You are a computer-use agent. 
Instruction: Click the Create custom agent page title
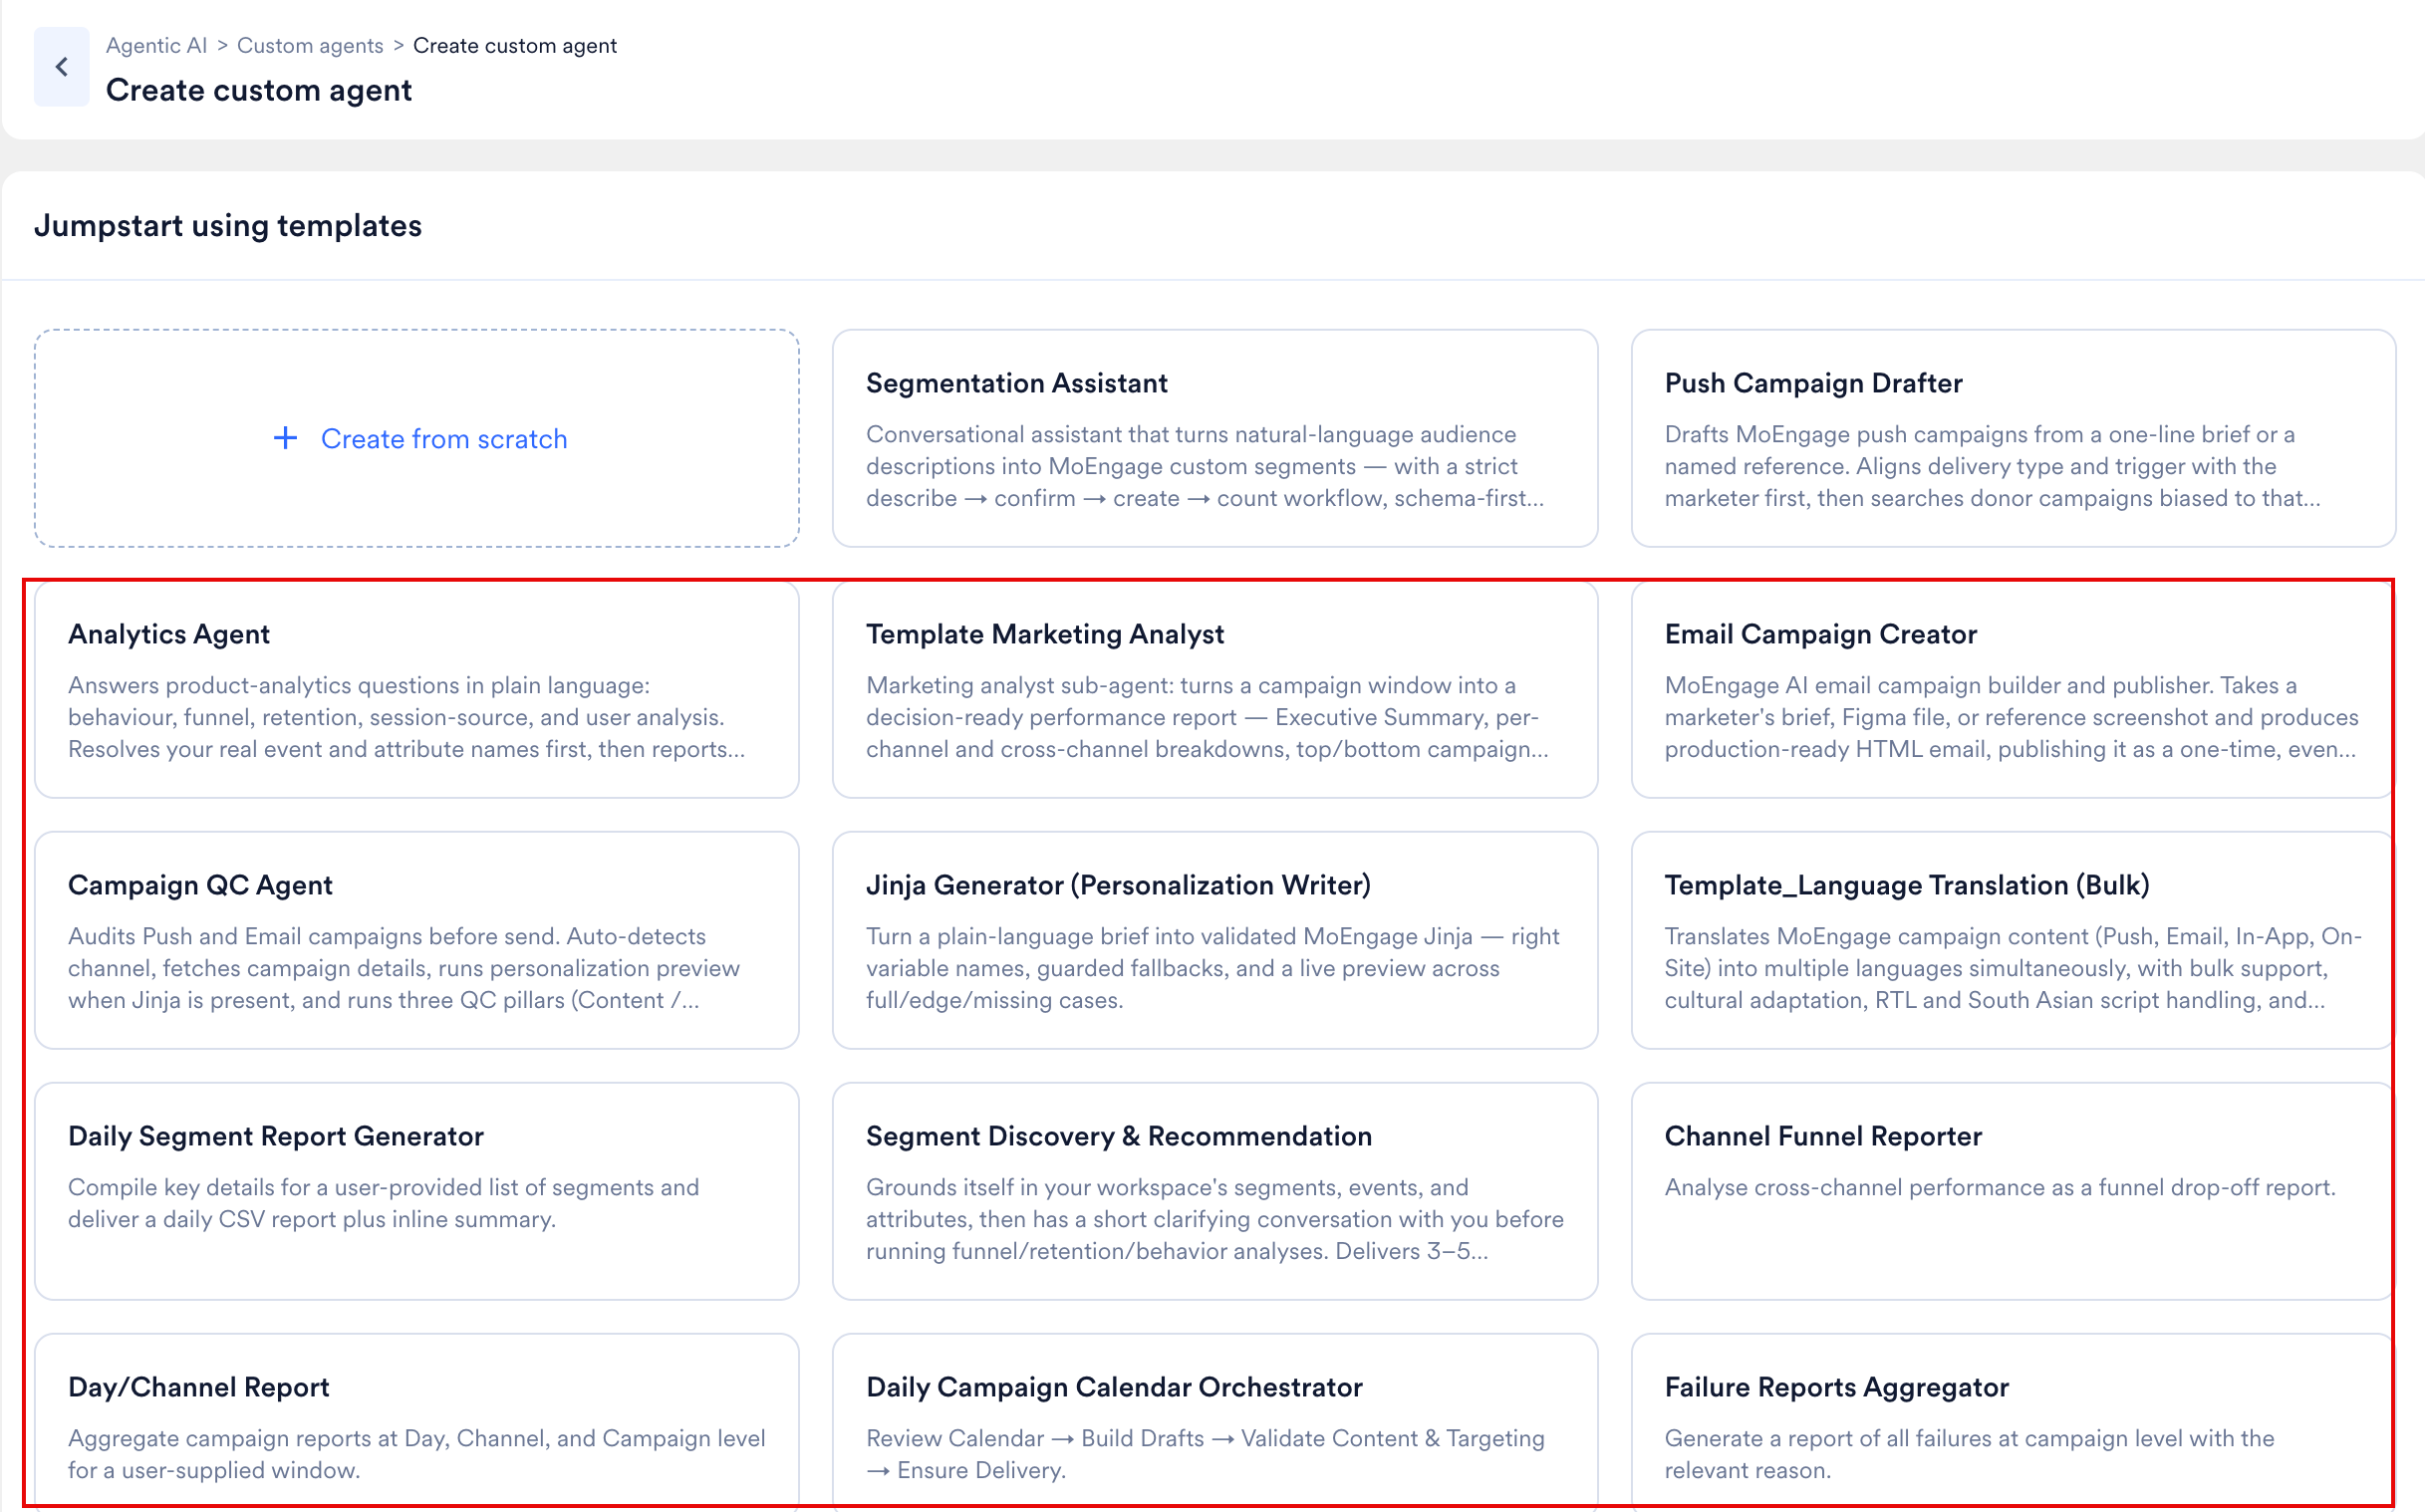pyautogui.click(x=259, y=90)
